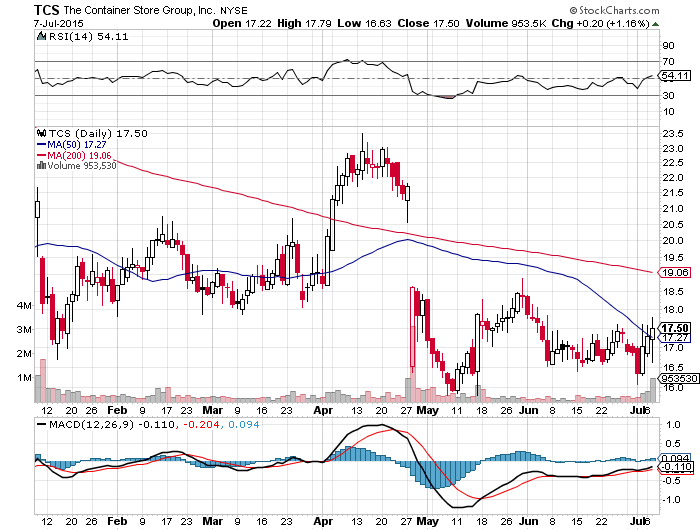Click the 30 oversold level on RSI axis

pos(668,96)
